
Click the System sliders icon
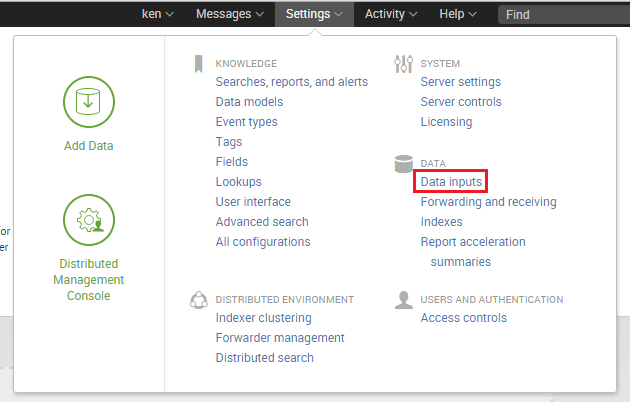click(x=404, y=64)
